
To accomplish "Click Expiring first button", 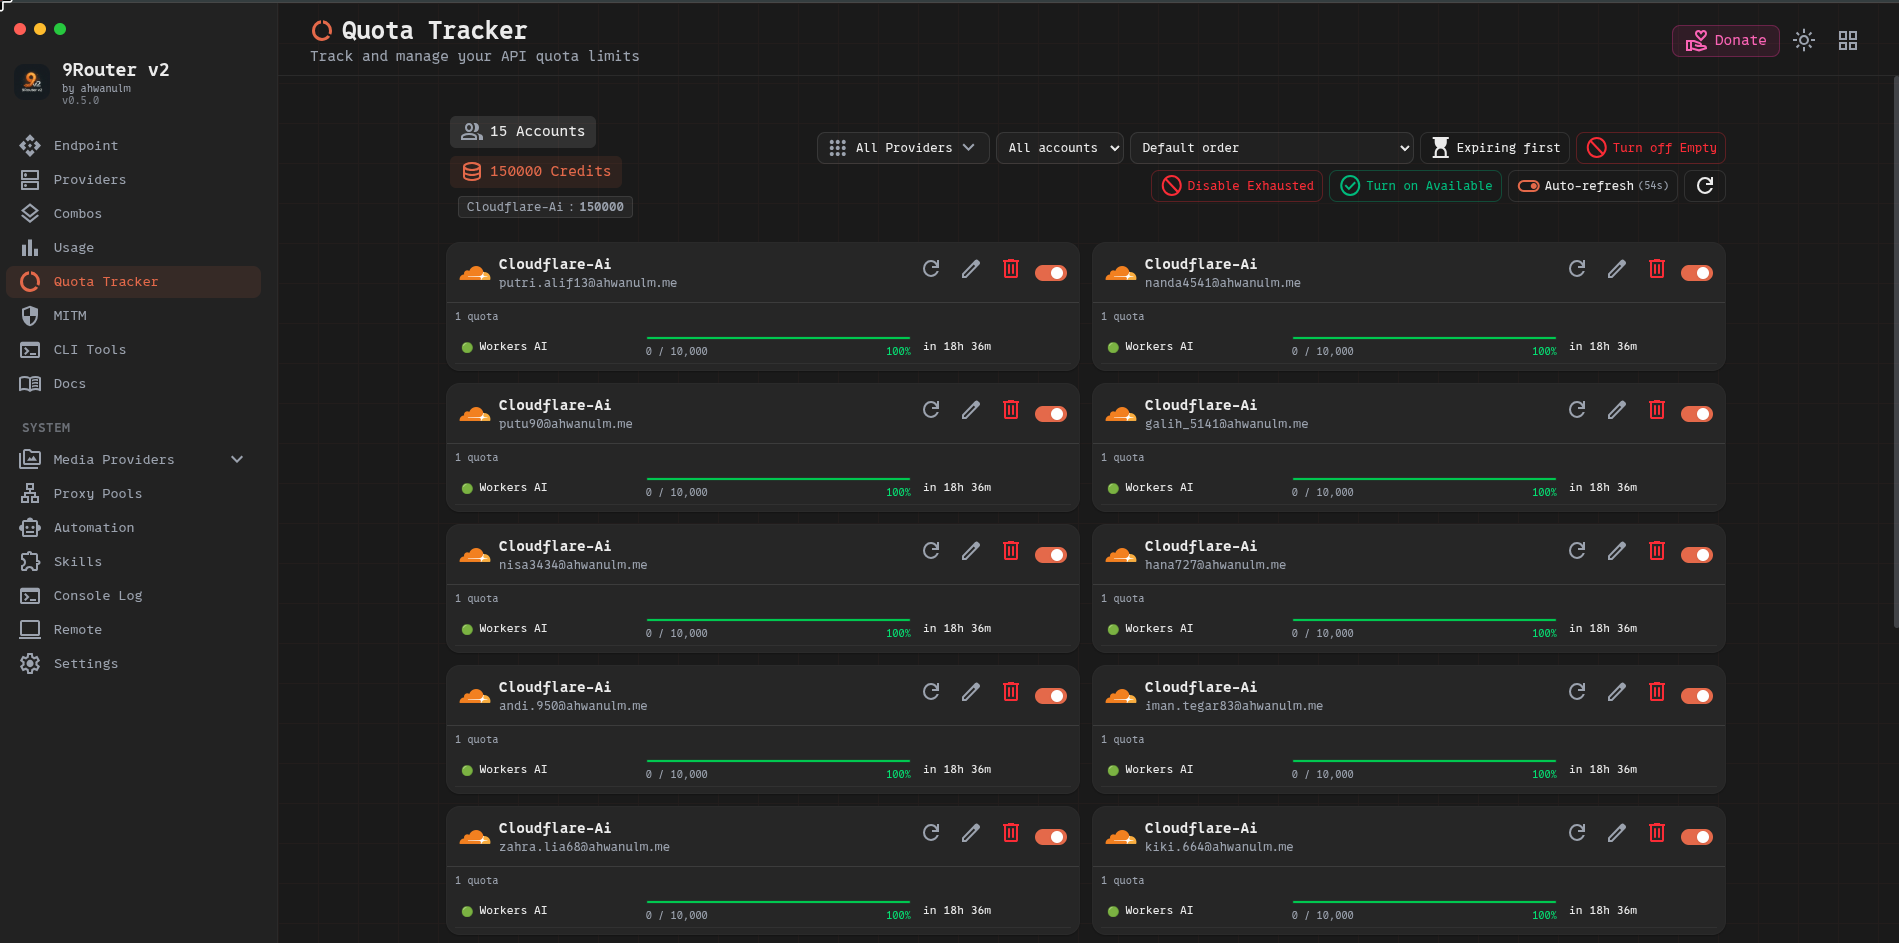I will 1495,148.
